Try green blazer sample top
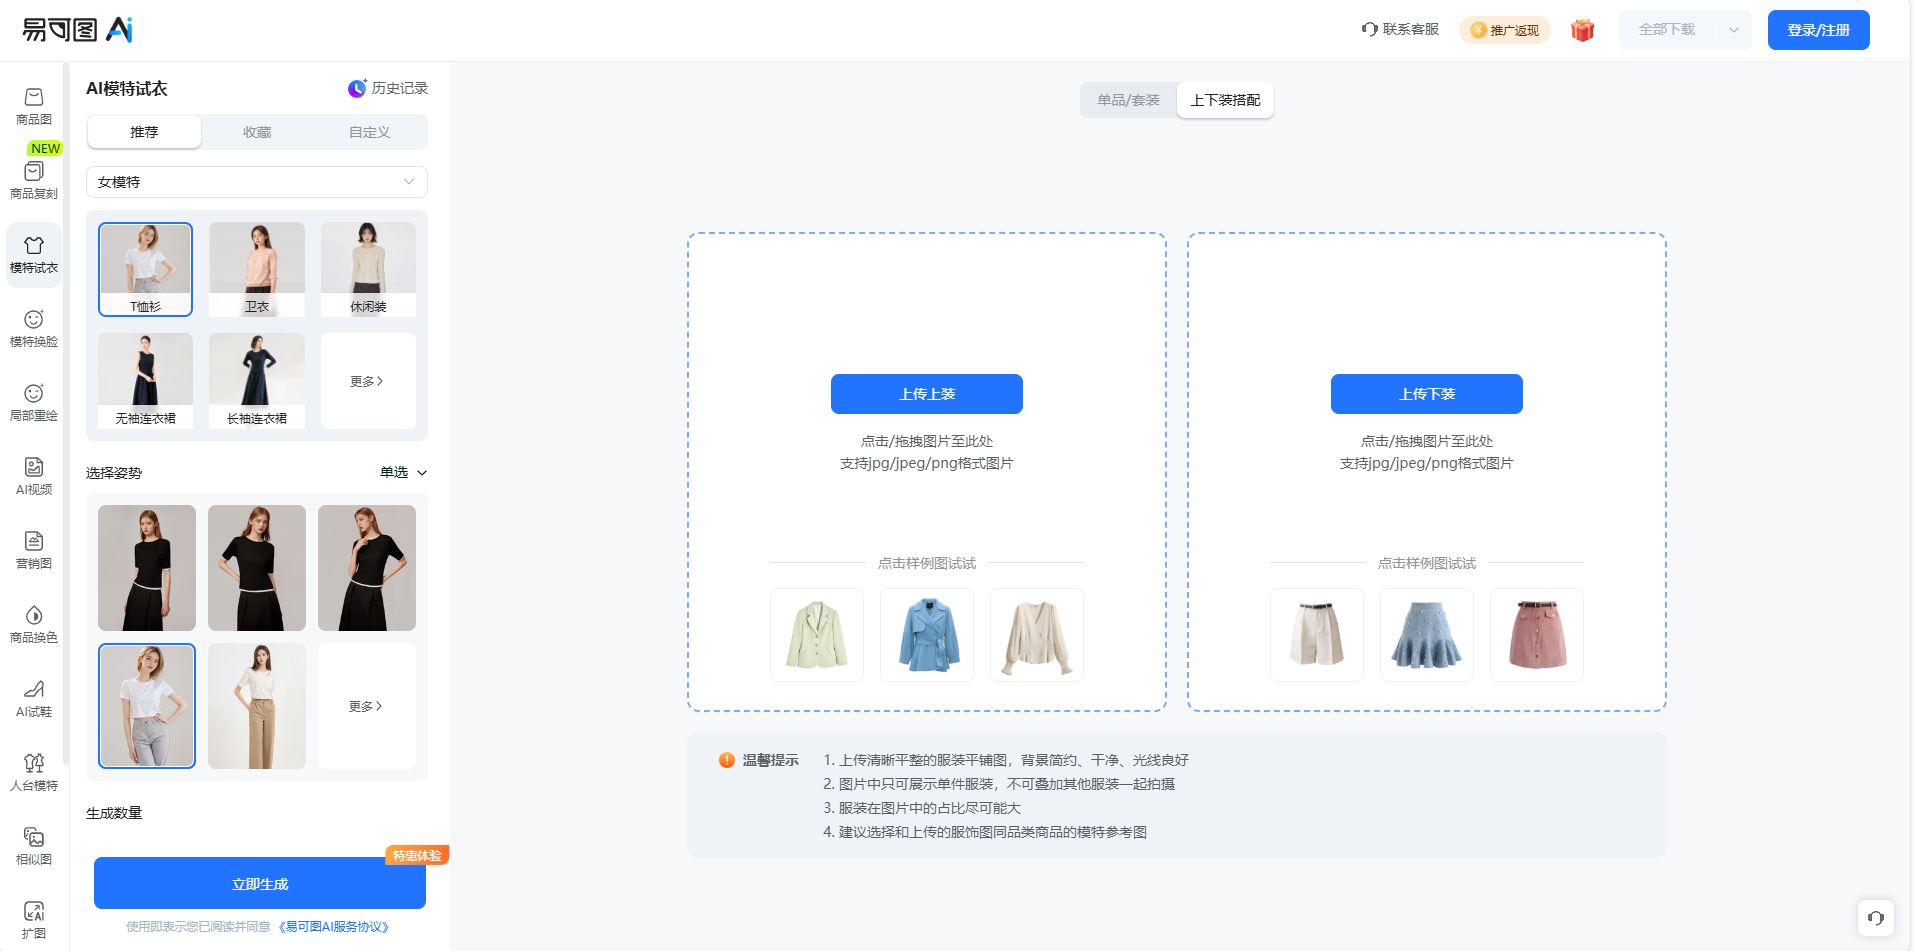Image resolution: width=1914 pixels, height=951 pixels. tap(817, 635)
